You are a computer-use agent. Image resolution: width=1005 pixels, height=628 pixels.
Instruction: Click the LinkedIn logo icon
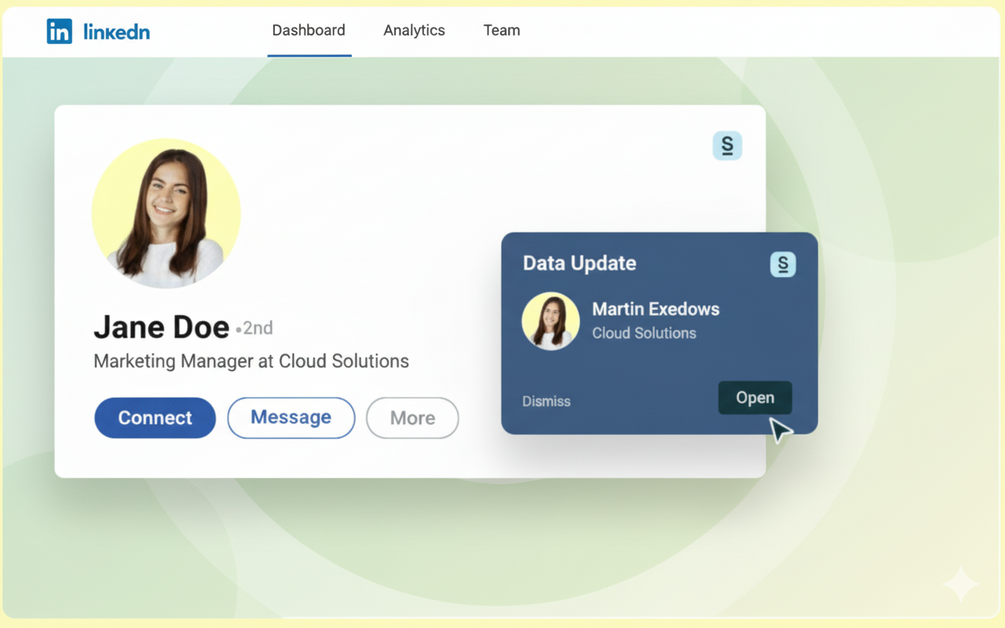(59, 31)
